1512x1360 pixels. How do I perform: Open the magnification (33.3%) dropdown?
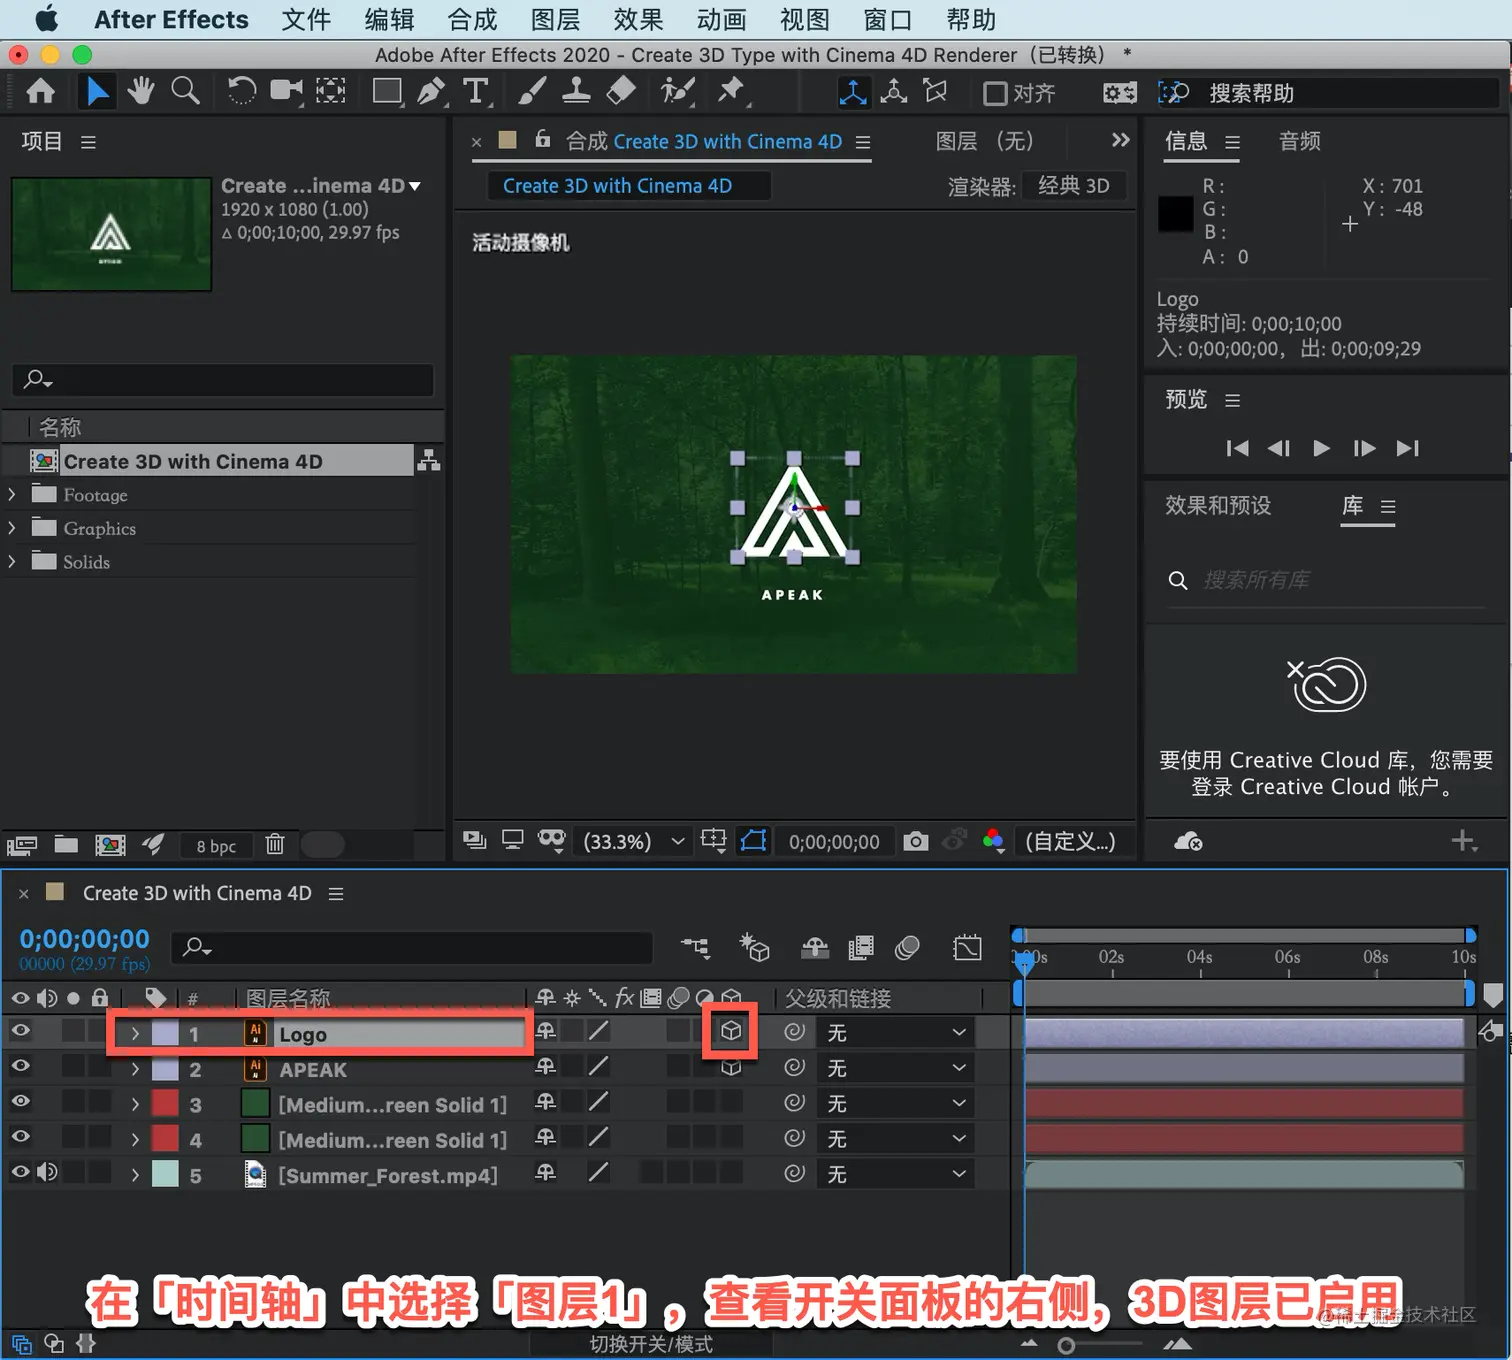coord(634,842)
